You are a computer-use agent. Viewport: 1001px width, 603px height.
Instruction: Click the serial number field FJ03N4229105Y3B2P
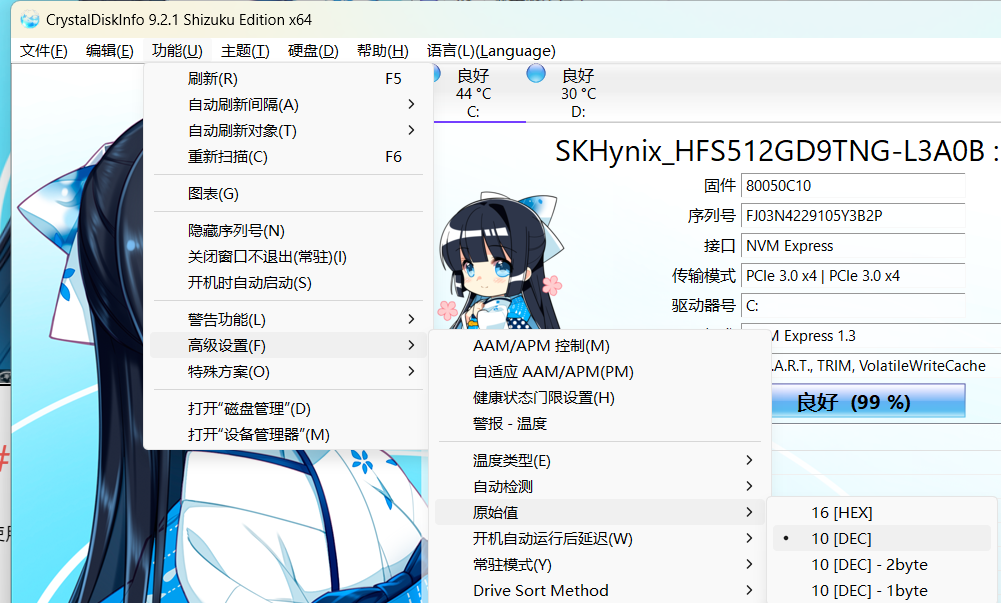pyautogui.click(x=853, y=216)
